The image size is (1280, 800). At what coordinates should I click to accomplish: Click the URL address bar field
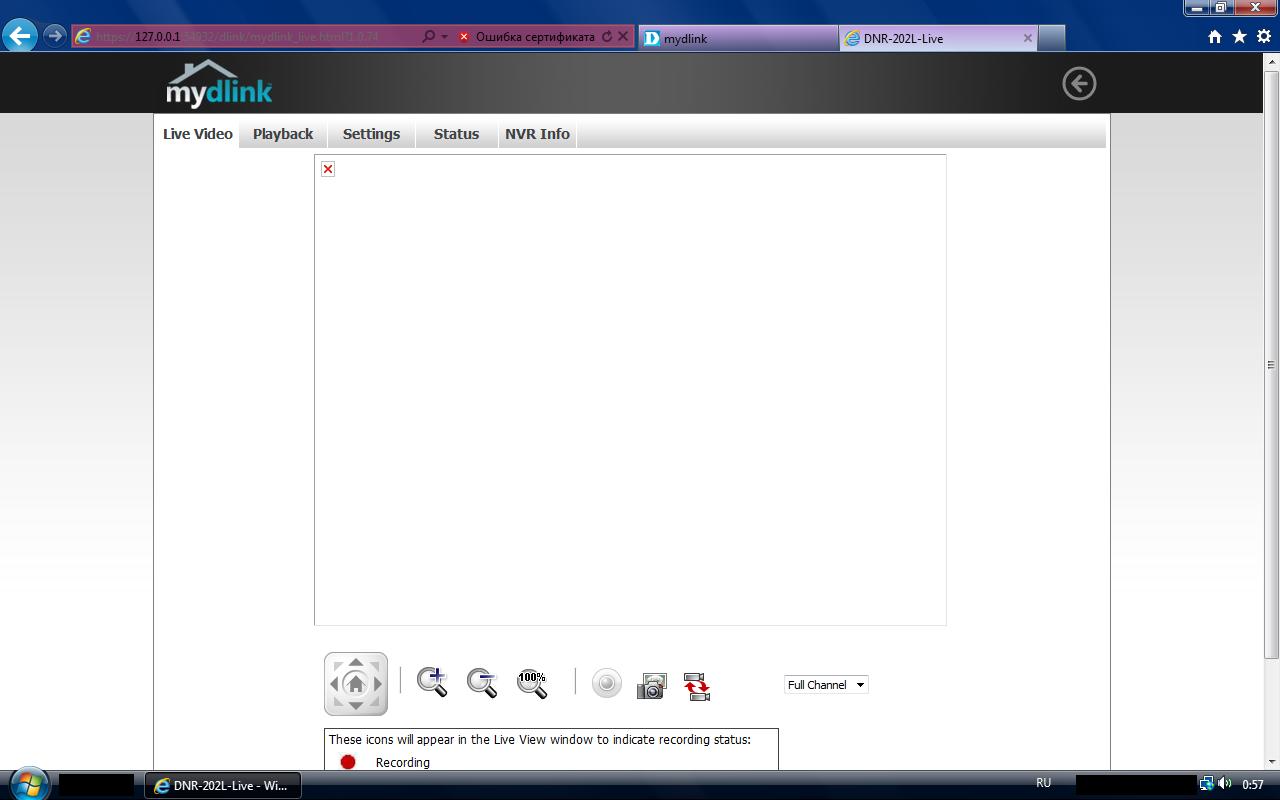[250, 37]
